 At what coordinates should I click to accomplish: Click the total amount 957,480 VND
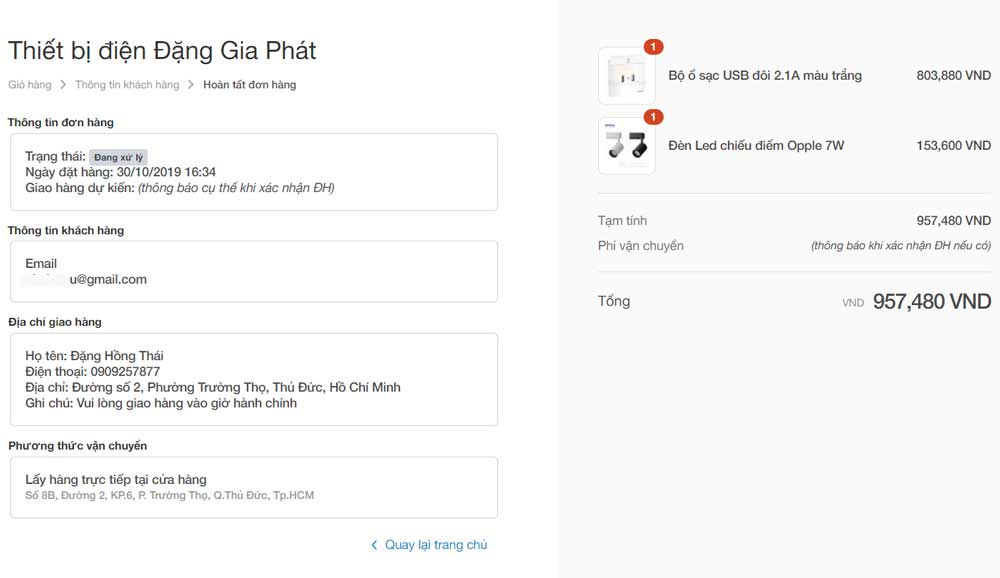[x=931, y=301]
